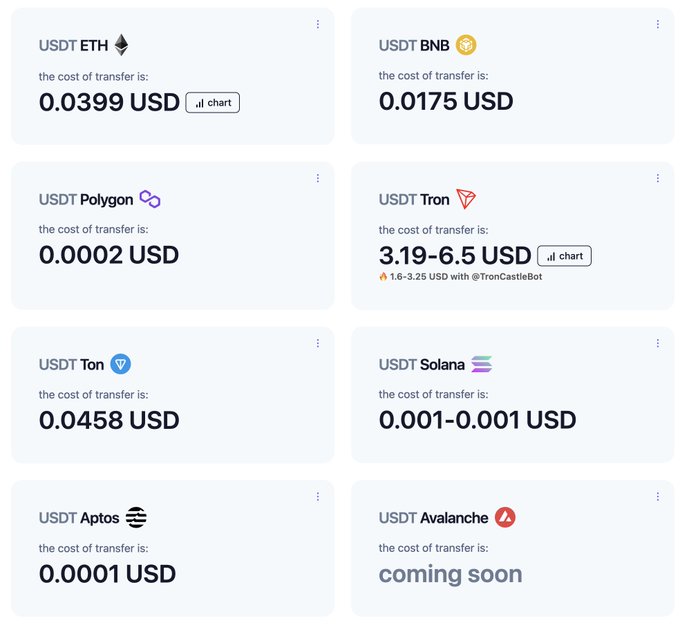Open the USDT Tron card three-dot menu

coord(657,178)
